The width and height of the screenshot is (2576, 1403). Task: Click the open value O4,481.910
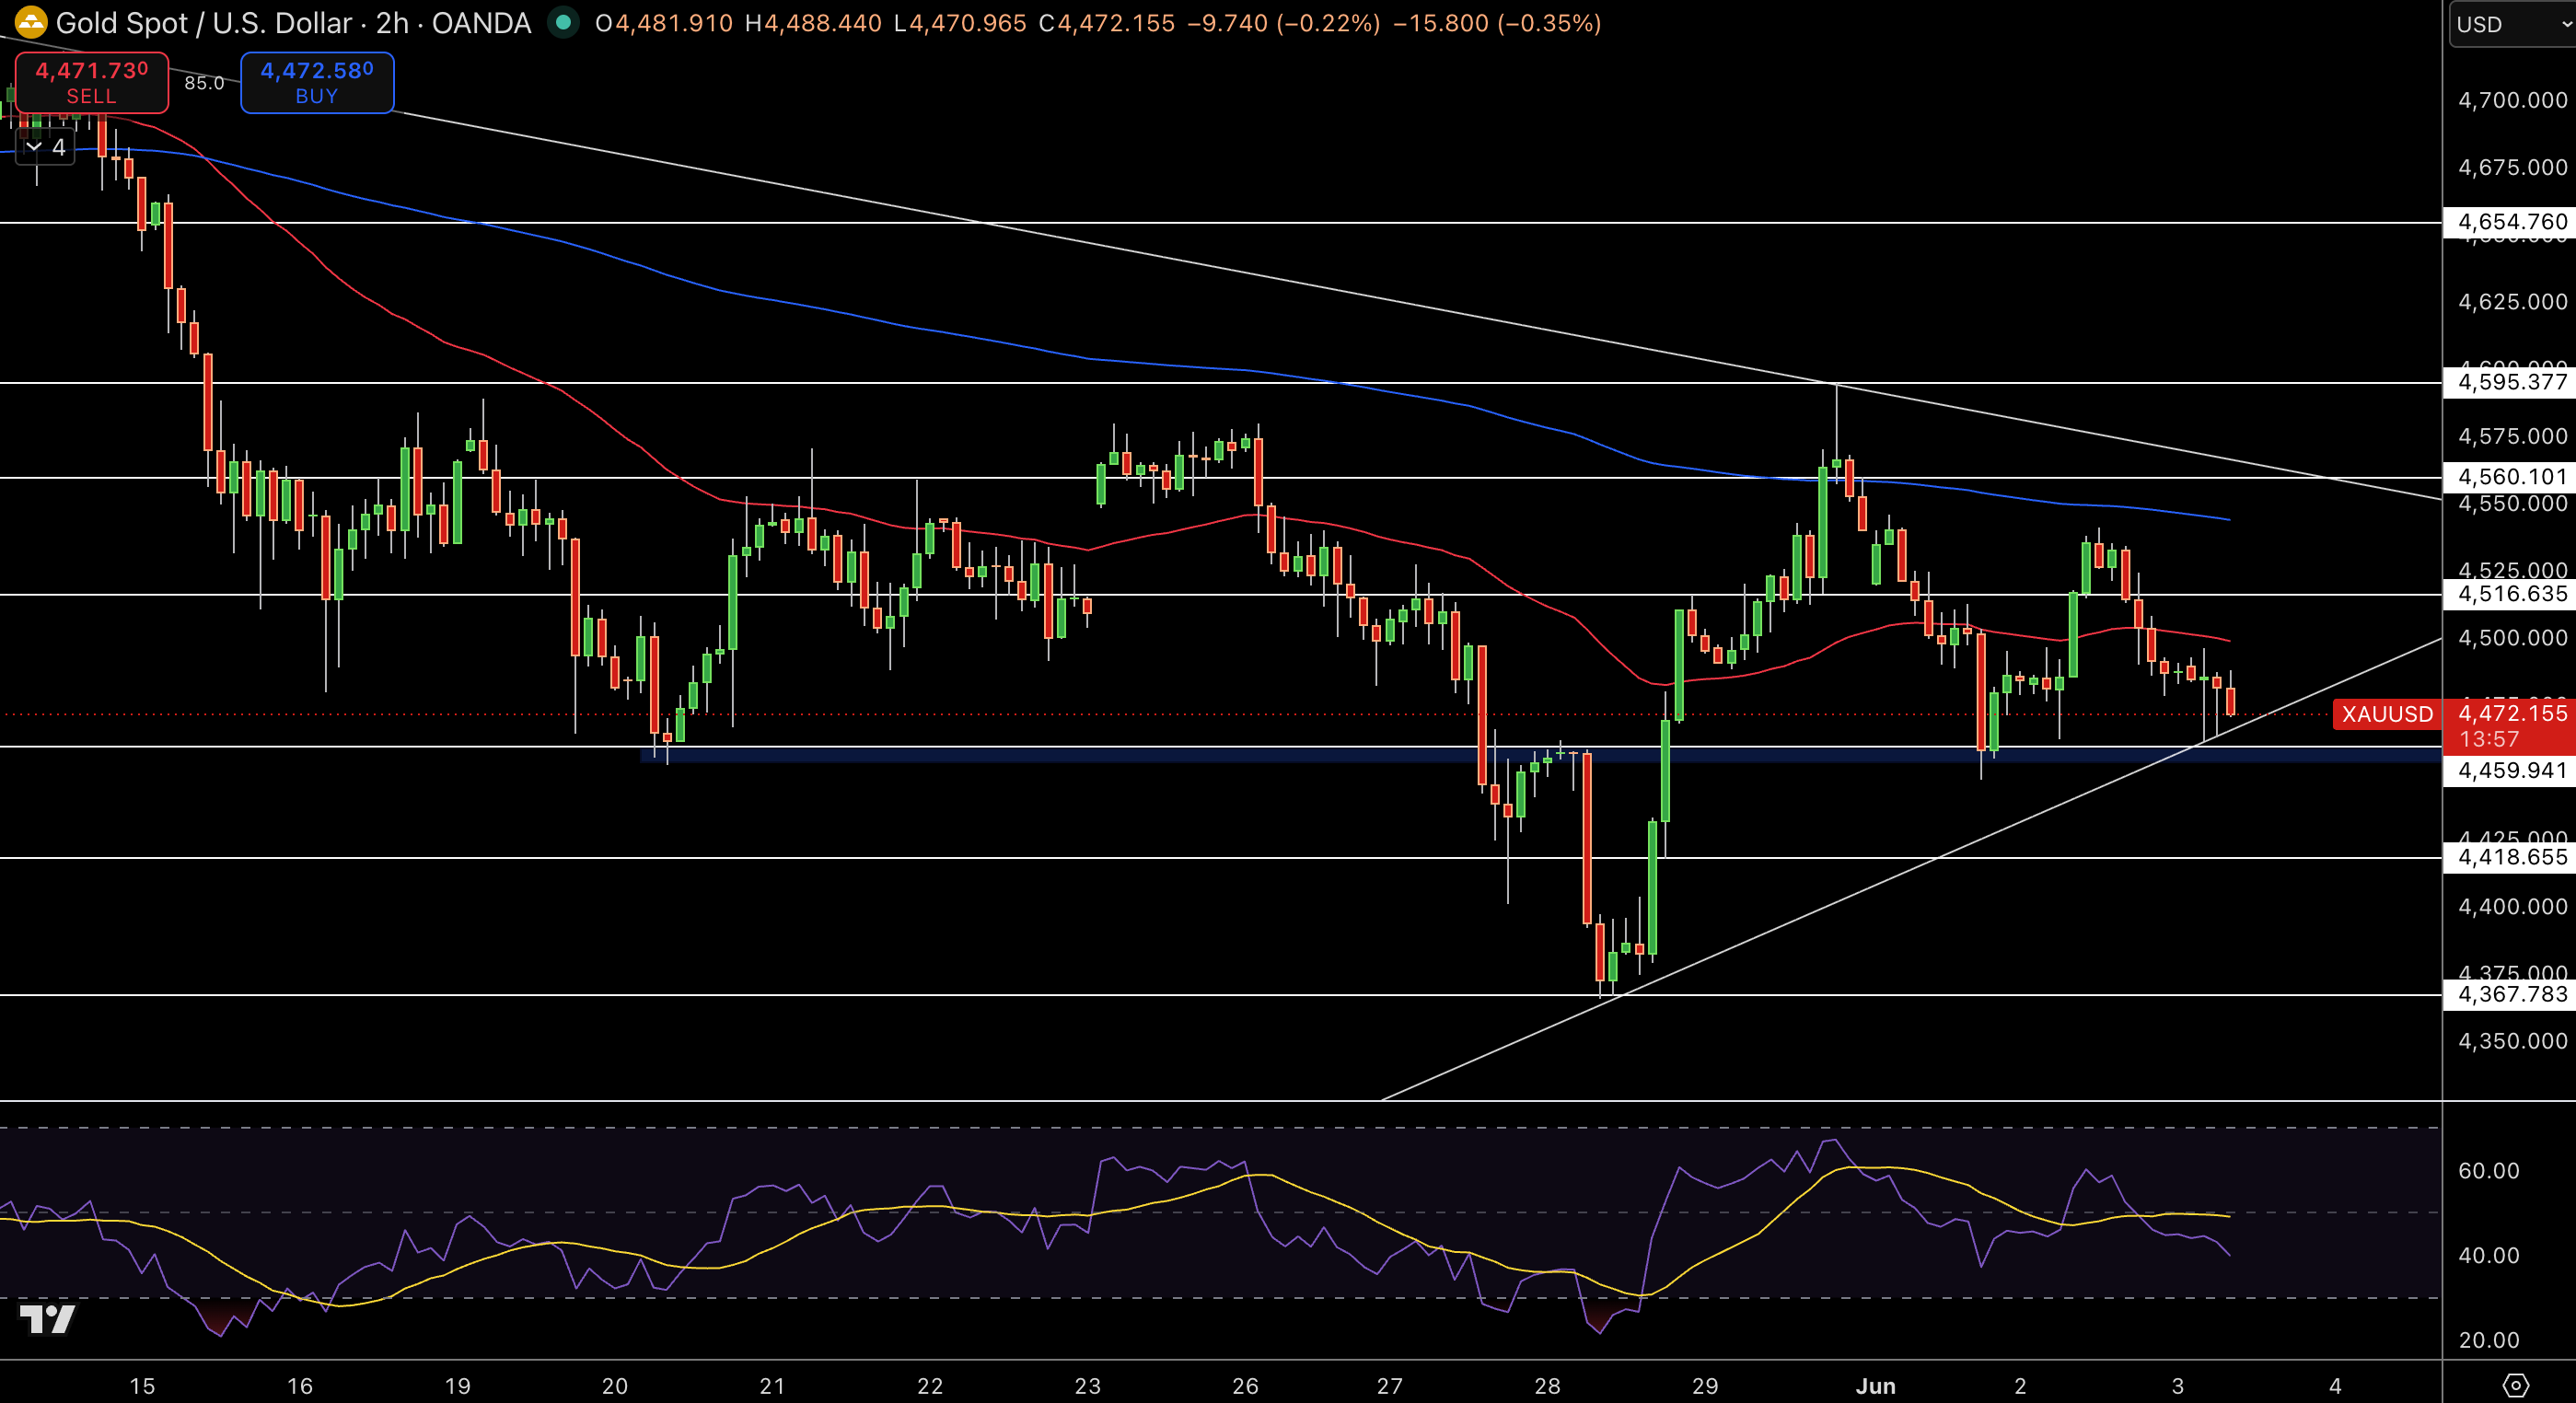pos(663,23)
